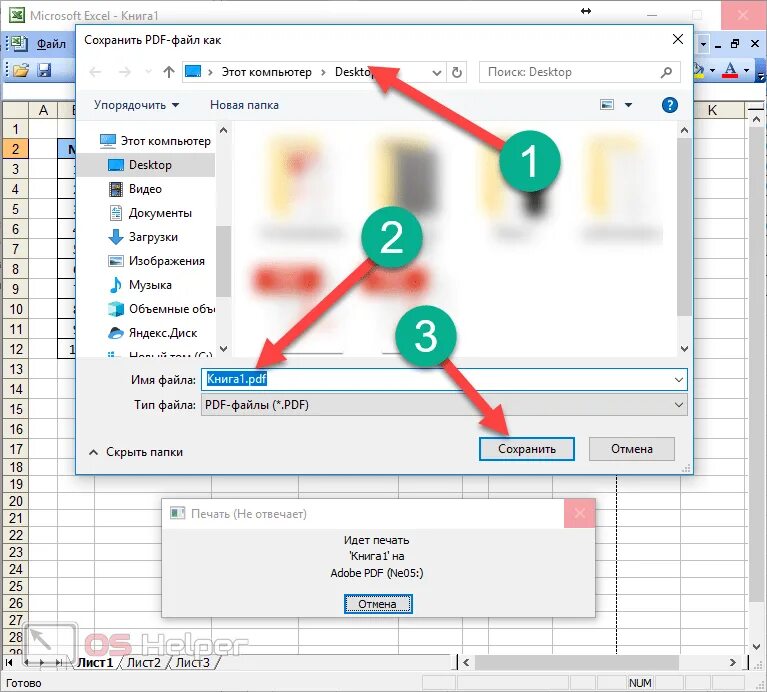Select Загрузки in the navigation pane
Screen dimensions: 767x692
point(146,237)
